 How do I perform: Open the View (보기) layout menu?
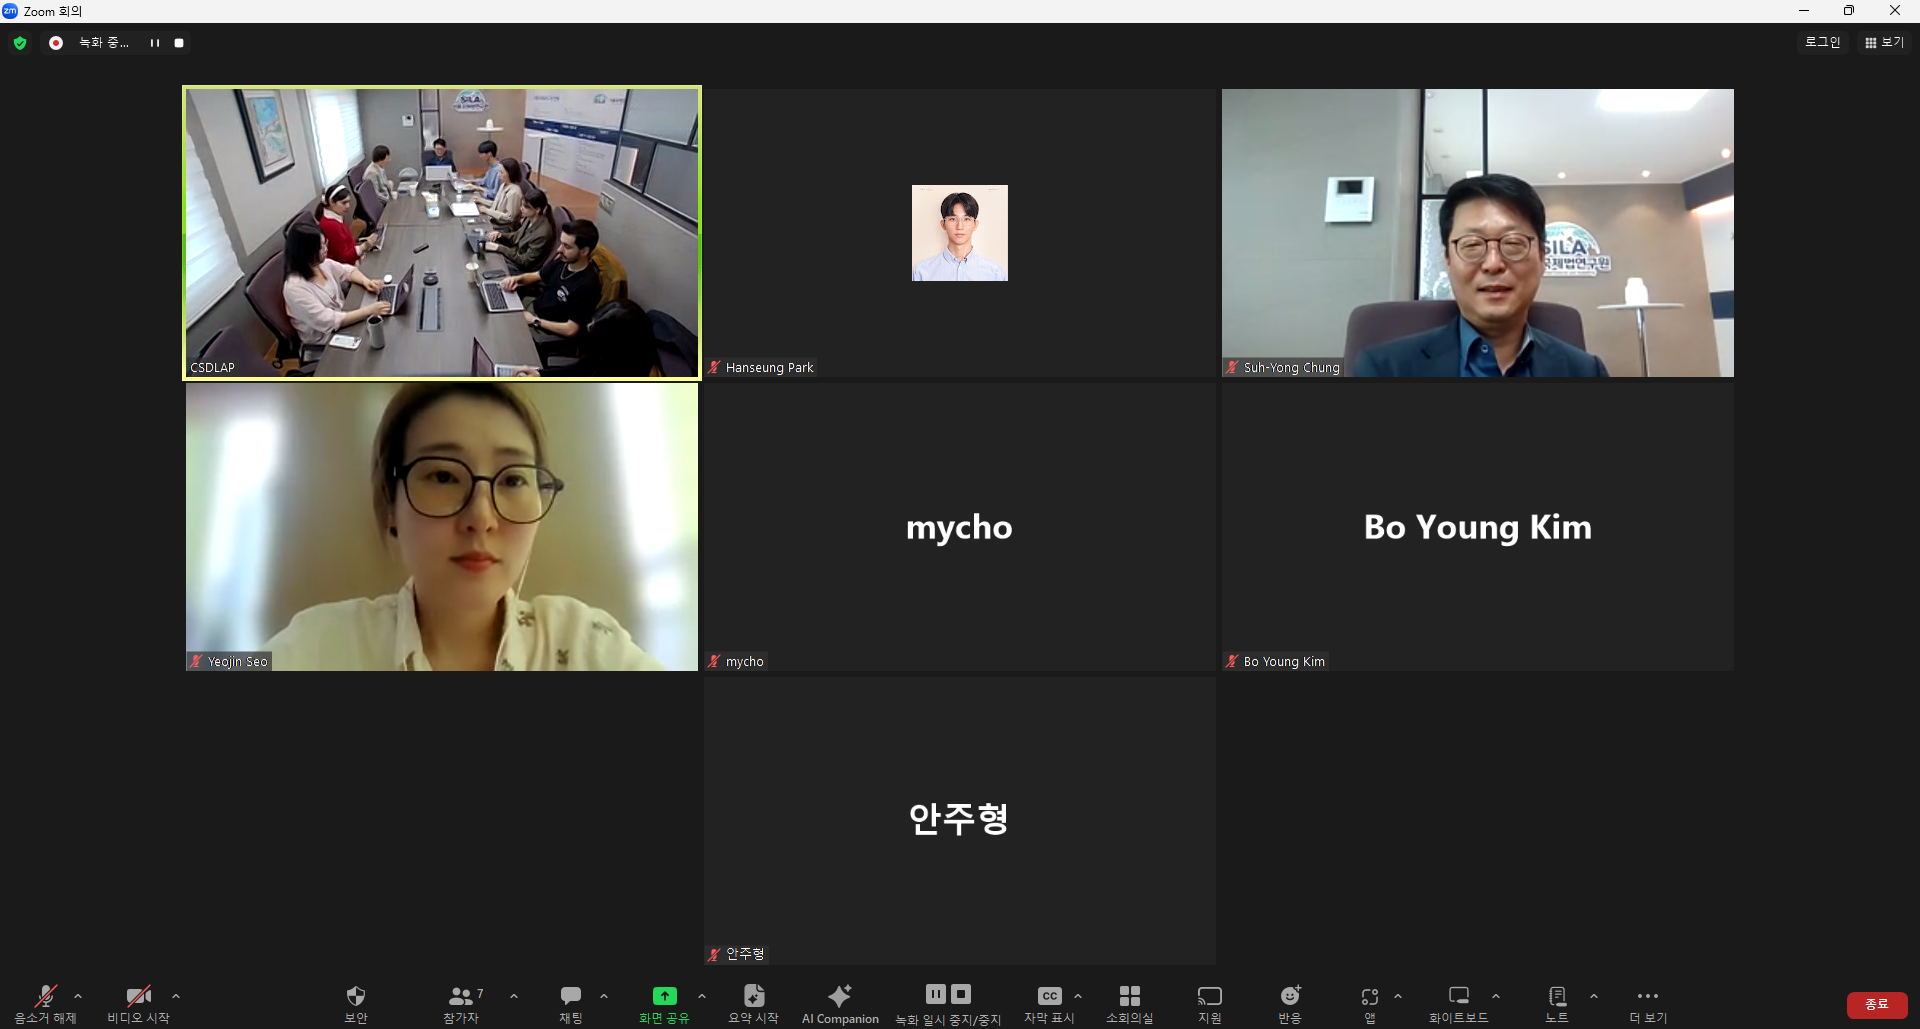(x=1884, y=42)
